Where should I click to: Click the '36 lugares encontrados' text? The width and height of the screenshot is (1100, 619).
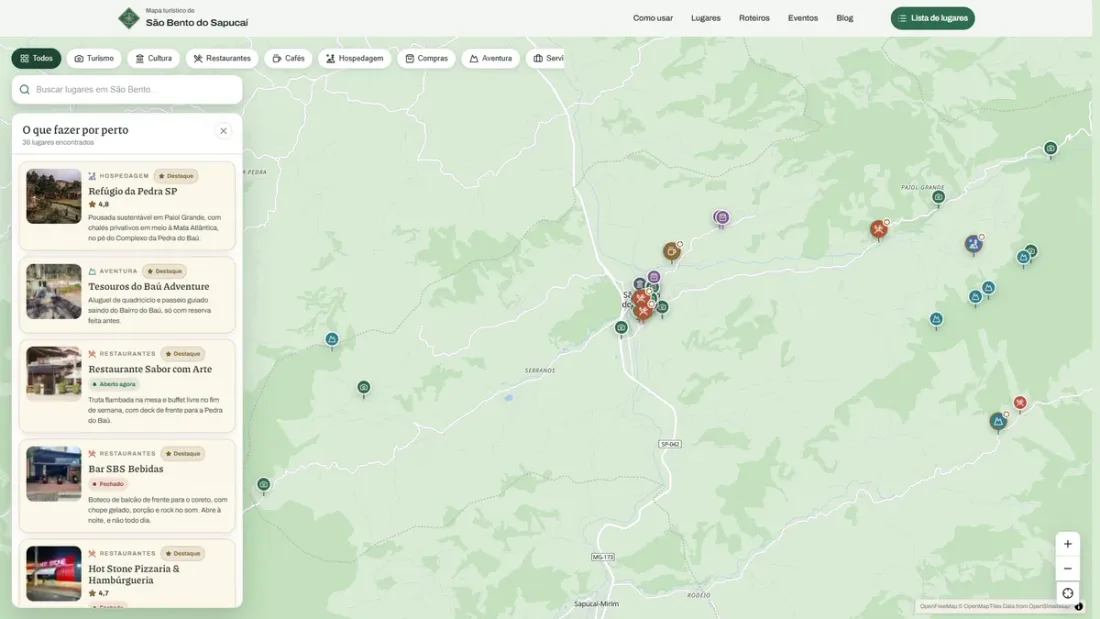(x=58, y=142)
